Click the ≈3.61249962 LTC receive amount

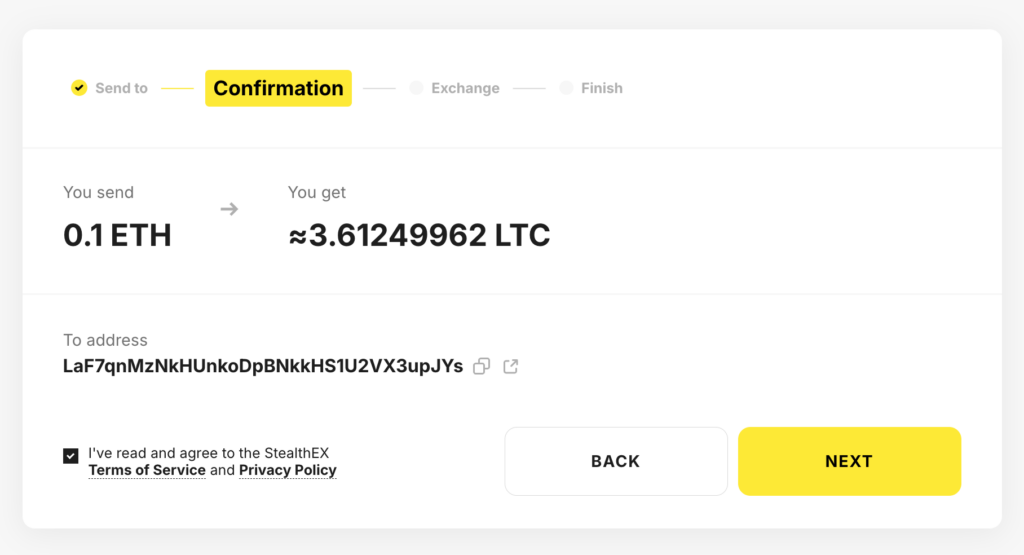click(x=419, y=235)
